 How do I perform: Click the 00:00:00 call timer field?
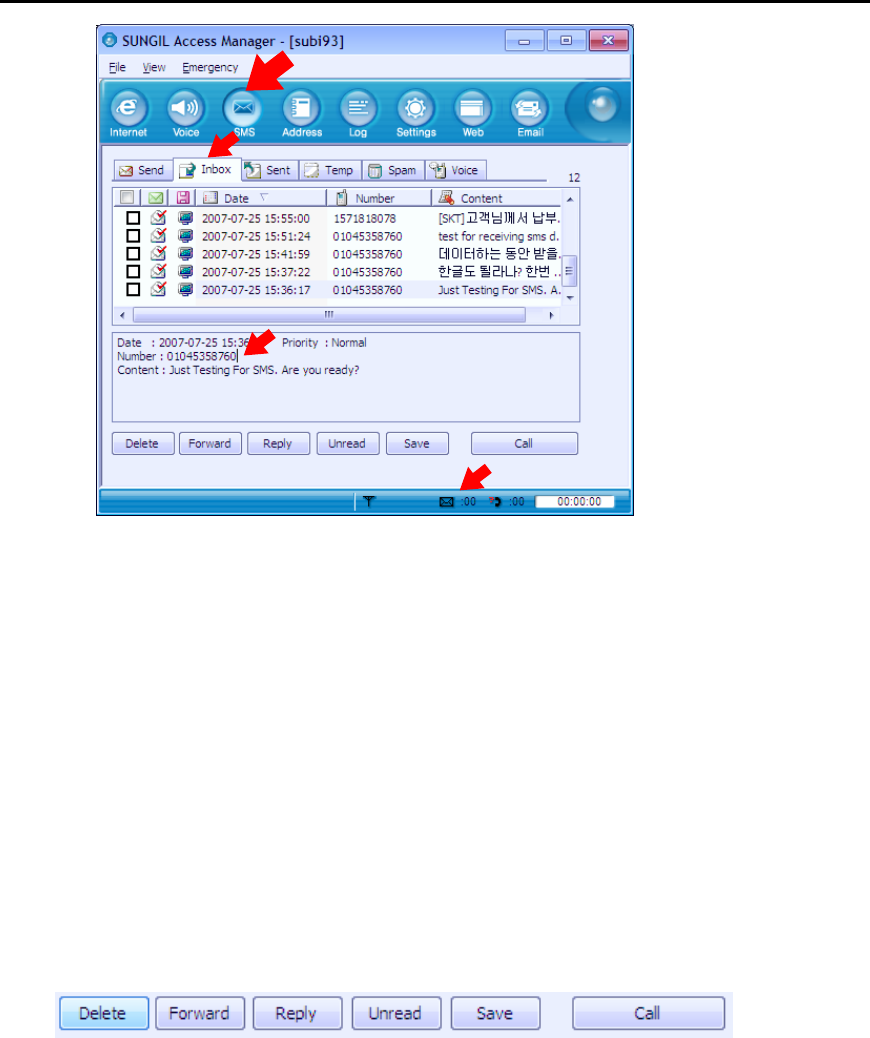click(x=575, y=502)
